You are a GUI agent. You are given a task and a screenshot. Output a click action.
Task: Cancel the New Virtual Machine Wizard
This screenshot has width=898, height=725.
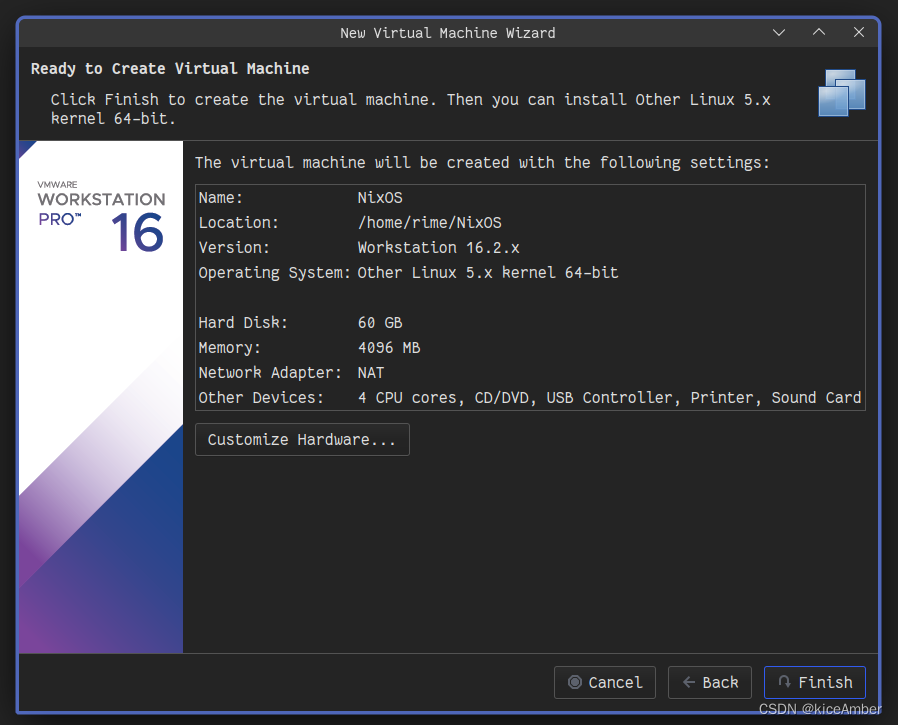point(605,682)
